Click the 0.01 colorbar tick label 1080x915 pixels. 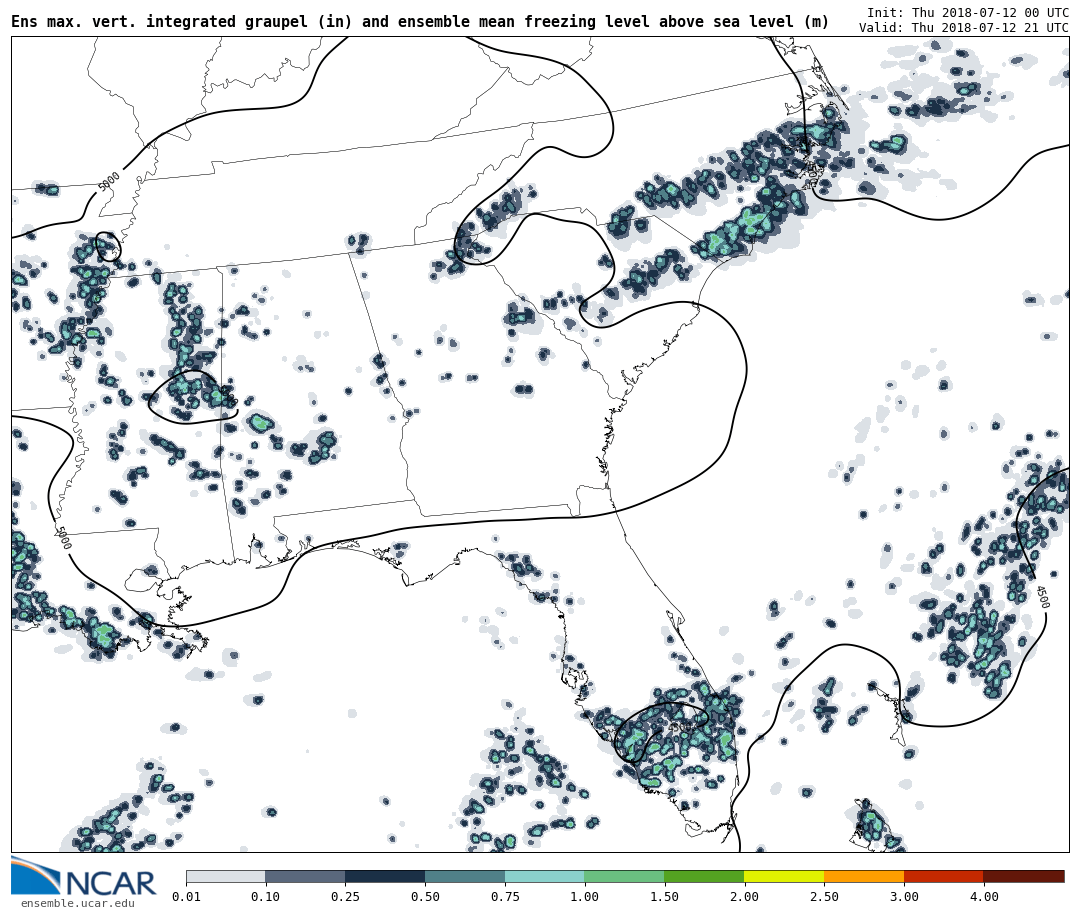(x=186, y=897)
